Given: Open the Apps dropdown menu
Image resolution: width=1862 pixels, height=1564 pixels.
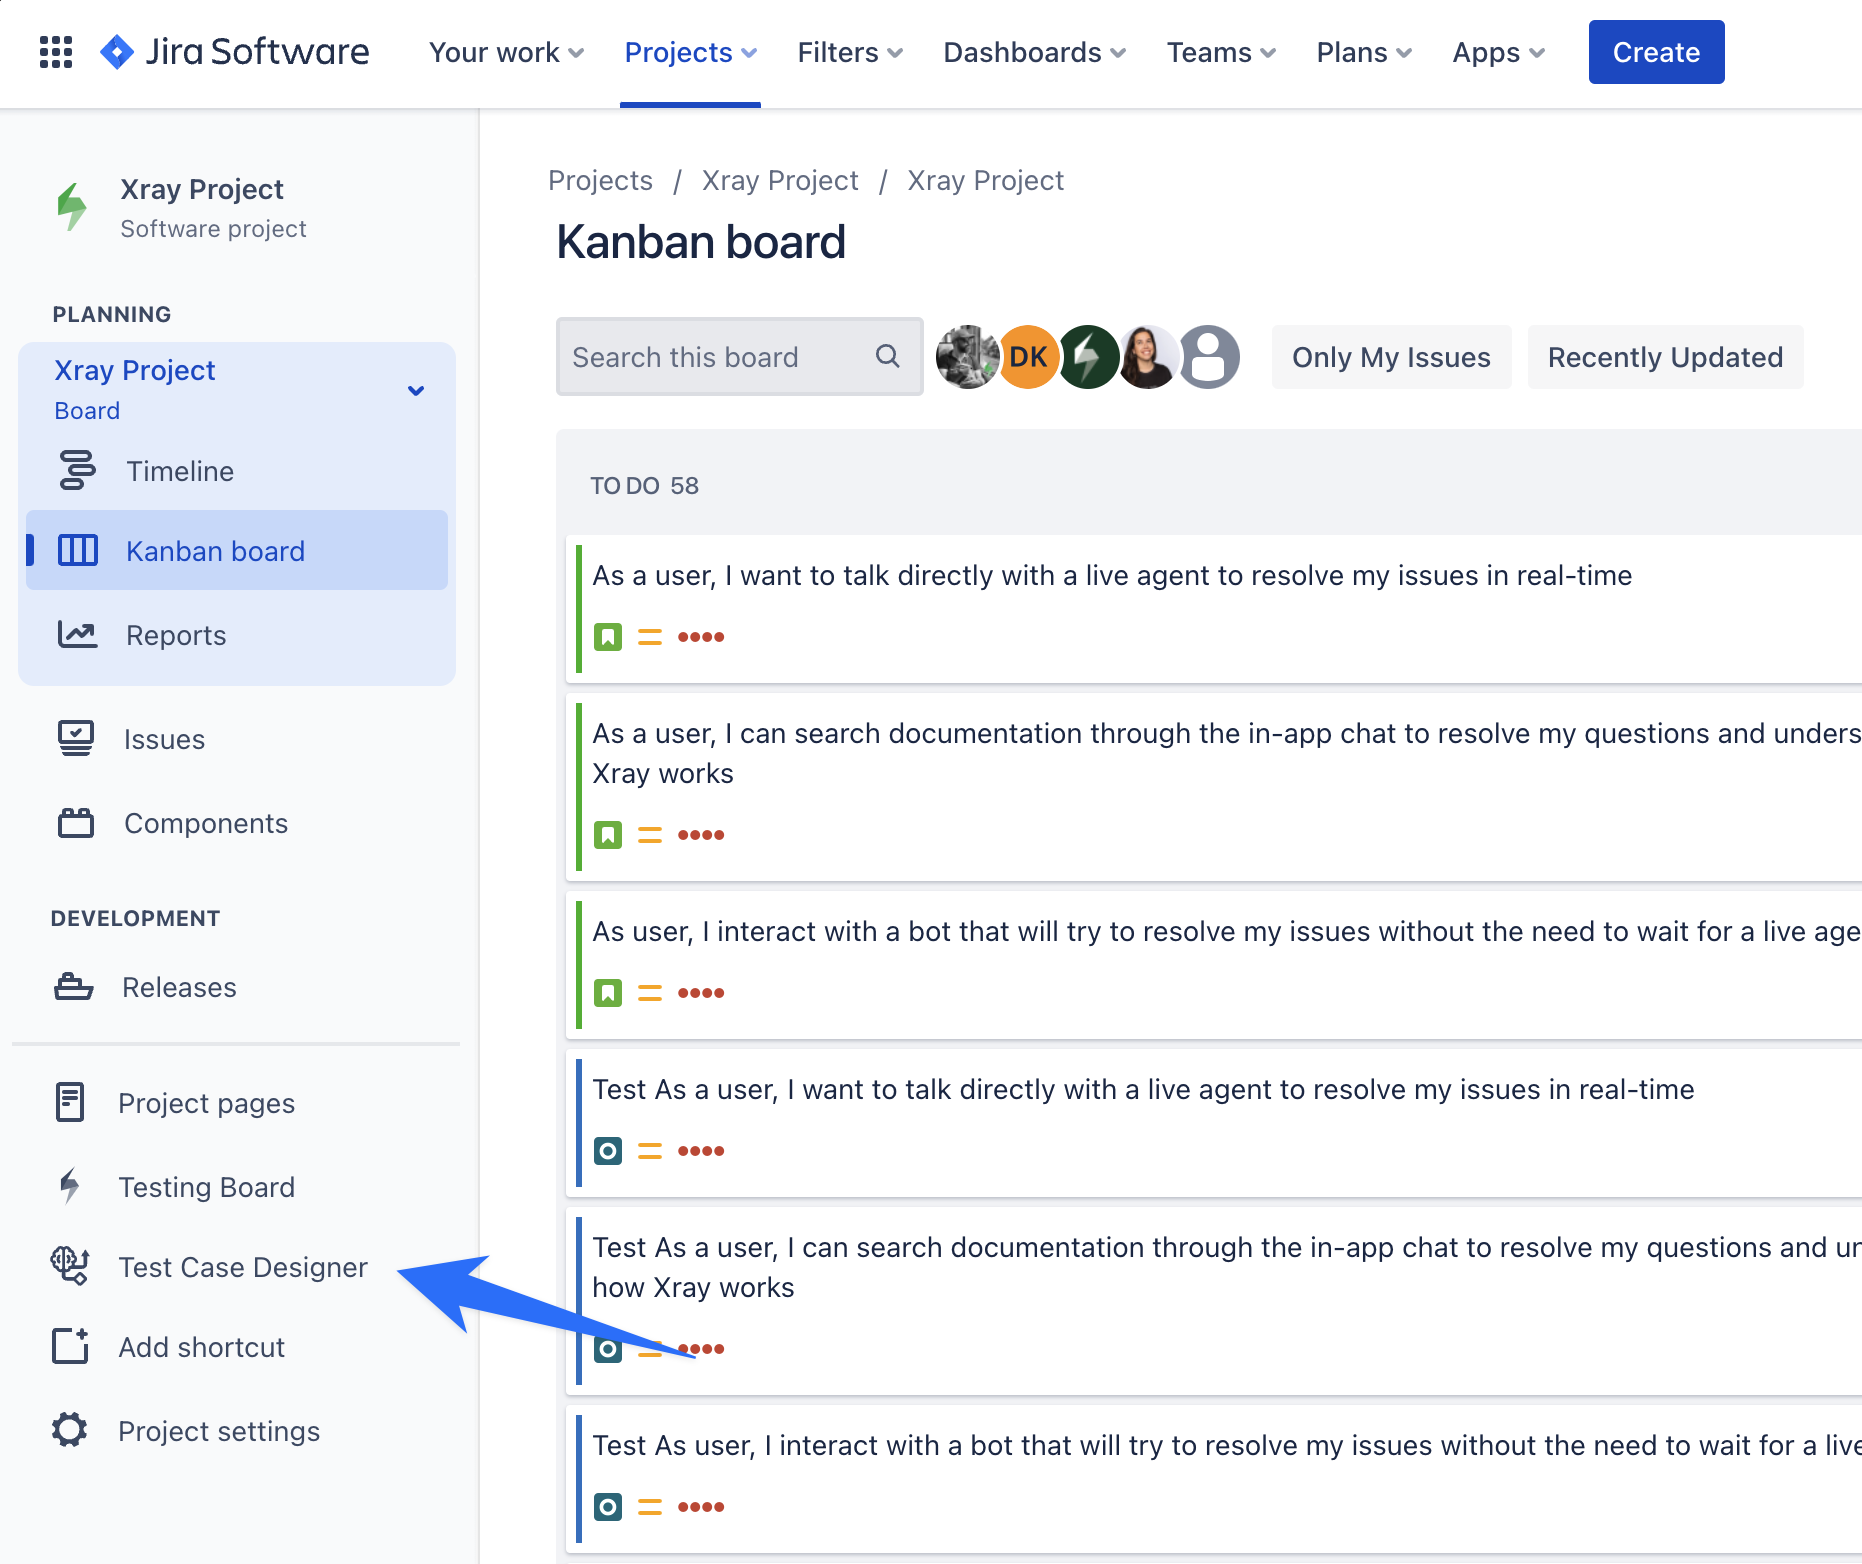Looking at the screenshot, I should pos(1498,52).
